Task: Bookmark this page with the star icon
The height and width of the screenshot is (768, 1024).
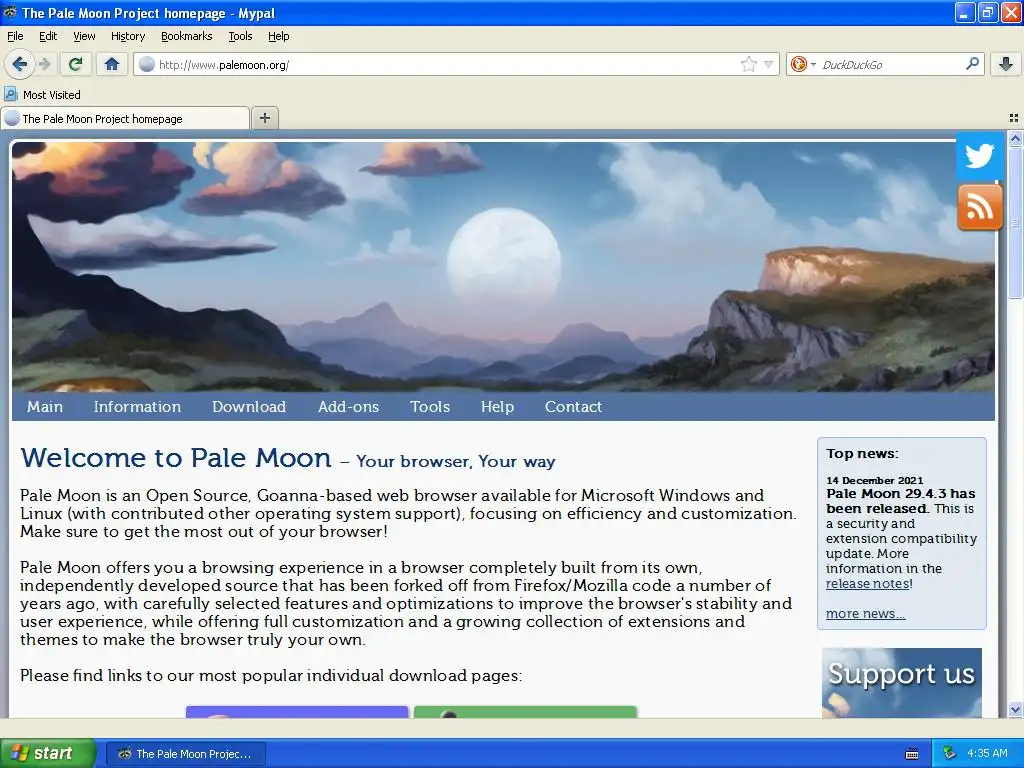Action: point(748,64)
